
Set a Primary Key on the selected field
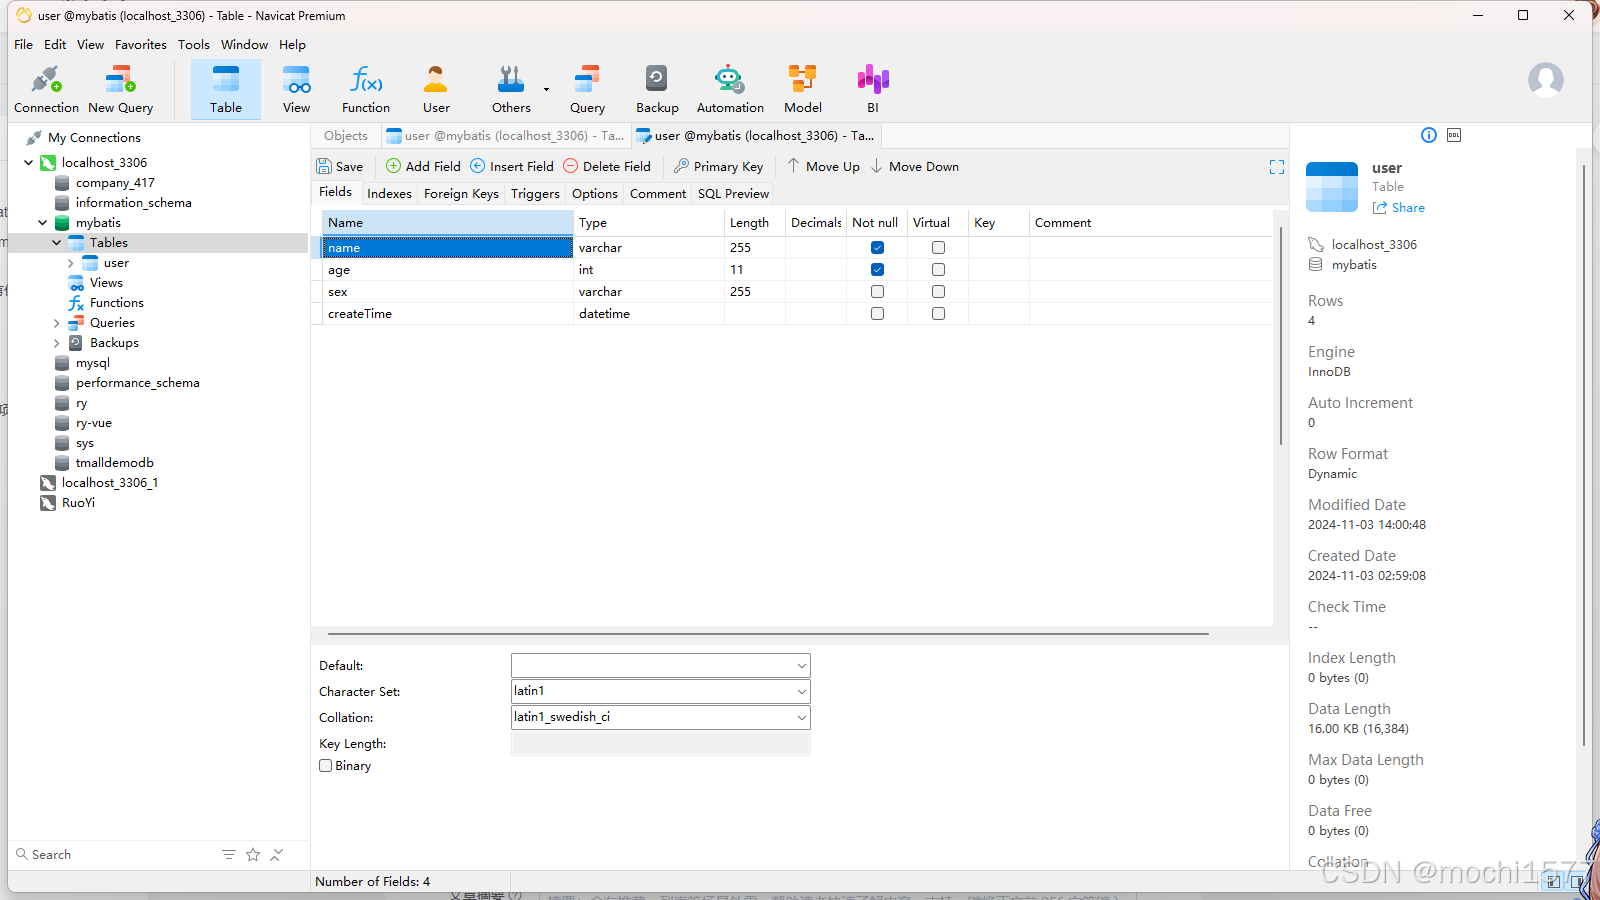pyautogui.click(x=719, y=166)
